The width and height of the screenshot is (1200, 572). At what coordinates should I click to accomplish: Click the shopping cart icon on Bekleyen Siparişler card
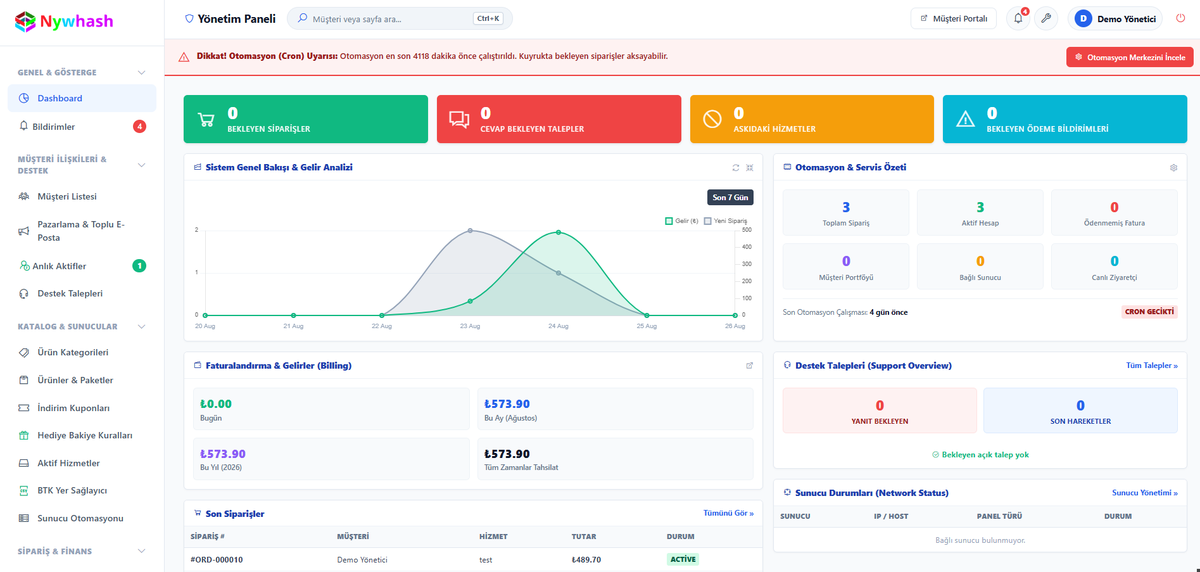206,120
